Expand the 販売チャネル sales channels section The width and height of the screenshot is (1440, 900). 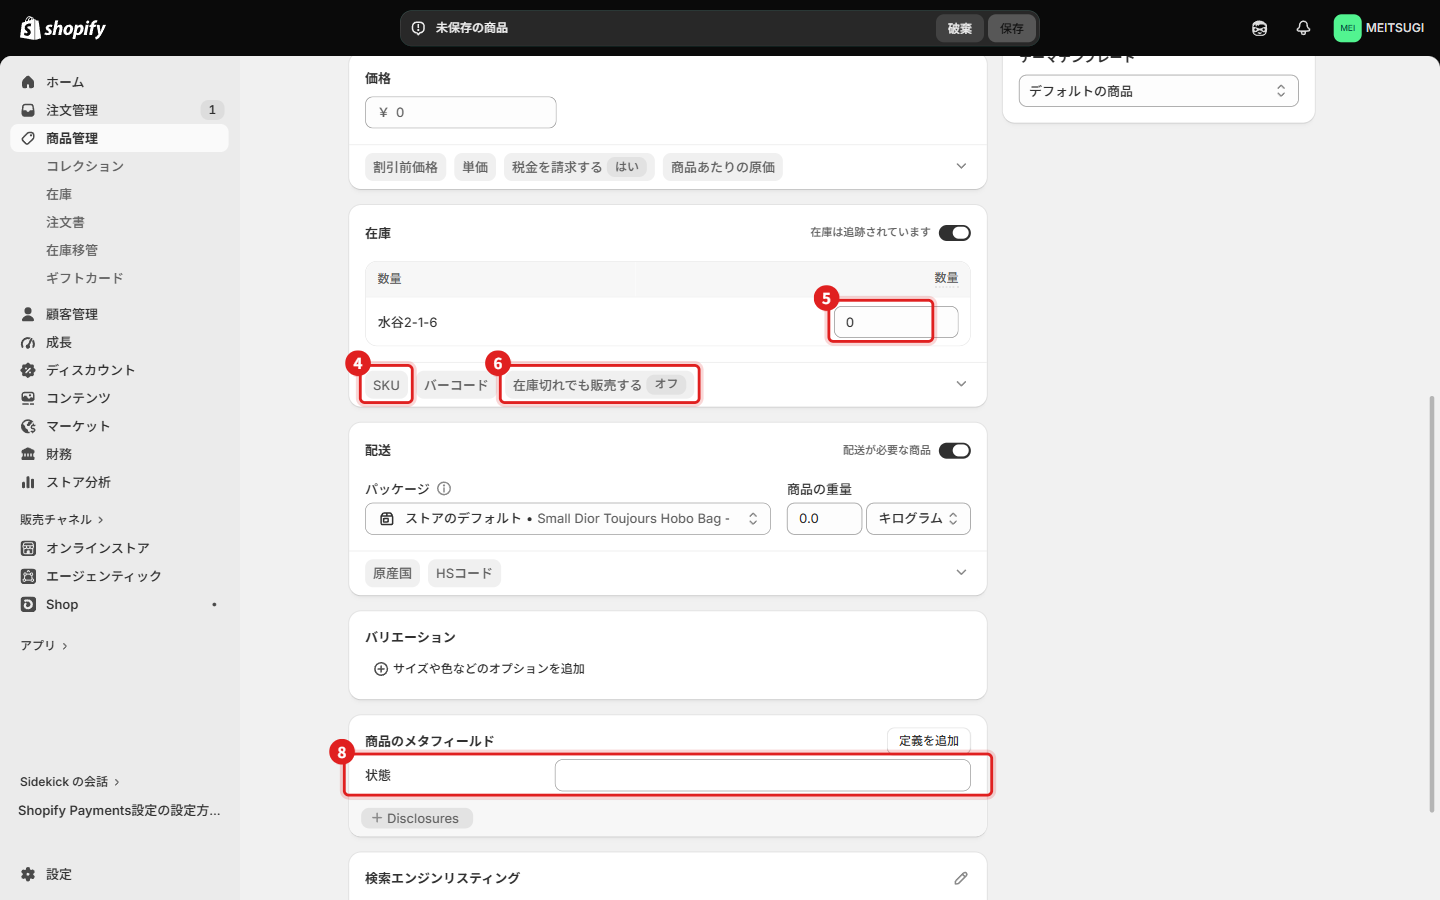(62, 520)
